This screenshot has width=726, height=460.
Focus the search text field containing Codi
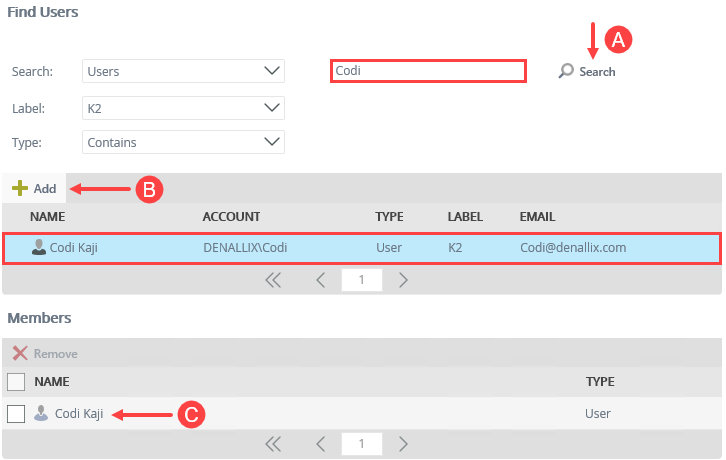427,71
